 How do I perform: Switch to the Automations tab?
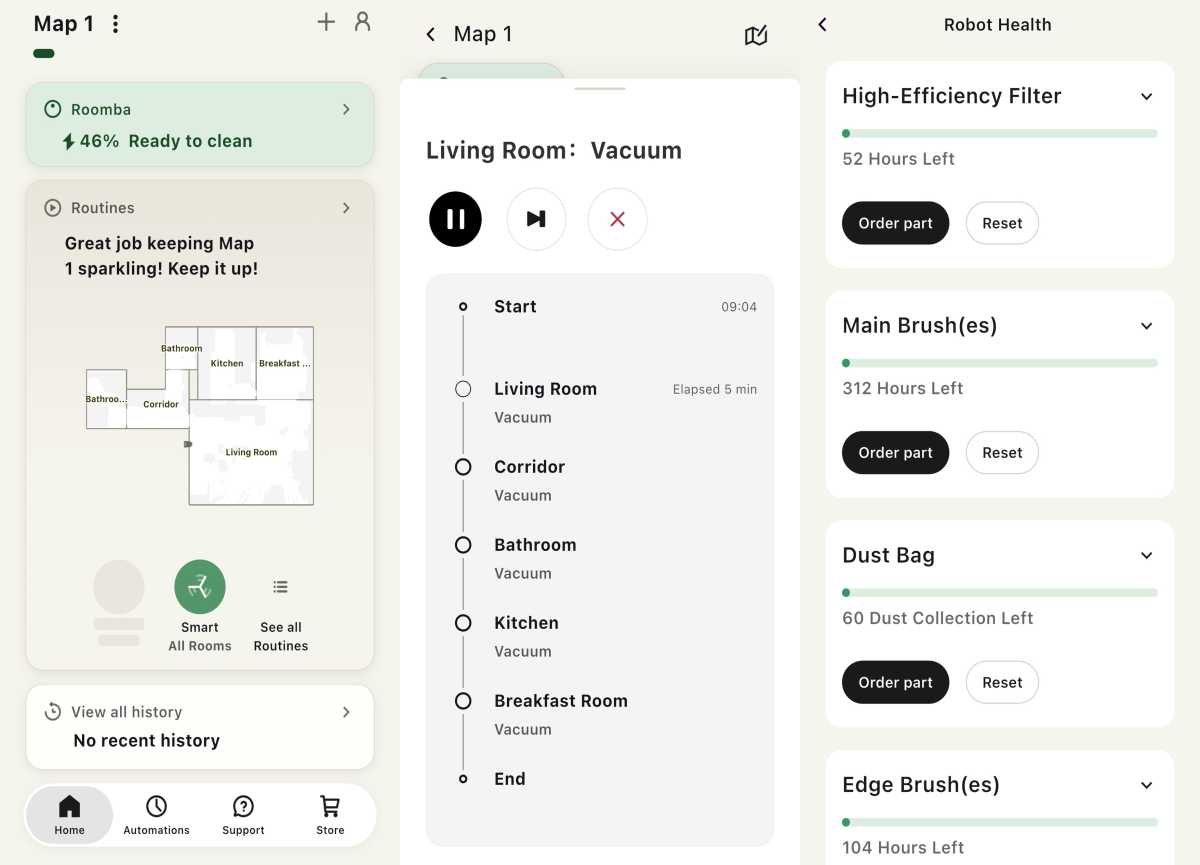[156, 815]
